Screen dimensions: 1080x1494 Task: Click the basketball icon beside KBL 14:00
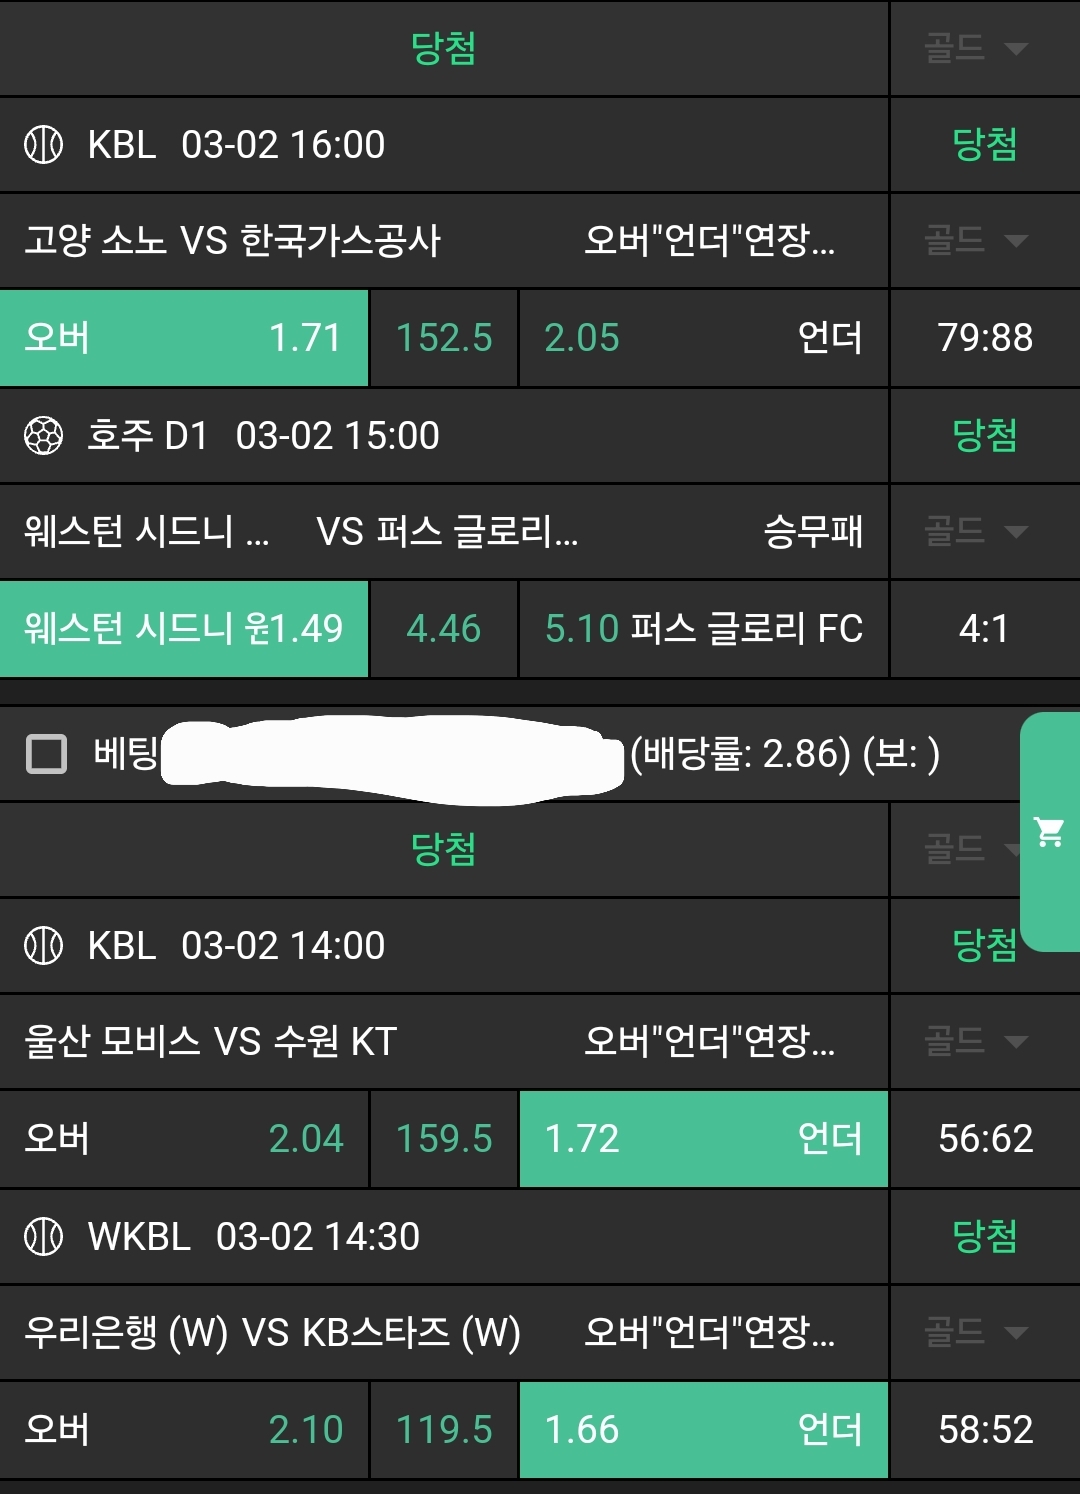43,946
